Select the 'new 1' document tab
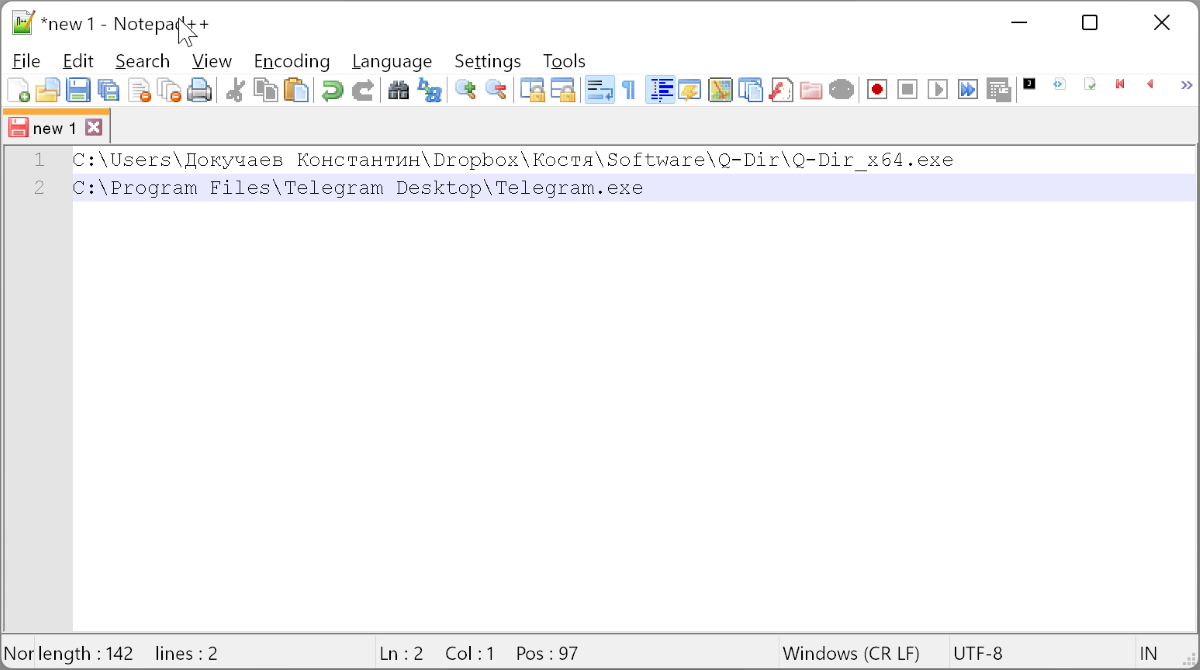1200x670 pixels. [x=56, y=127]
